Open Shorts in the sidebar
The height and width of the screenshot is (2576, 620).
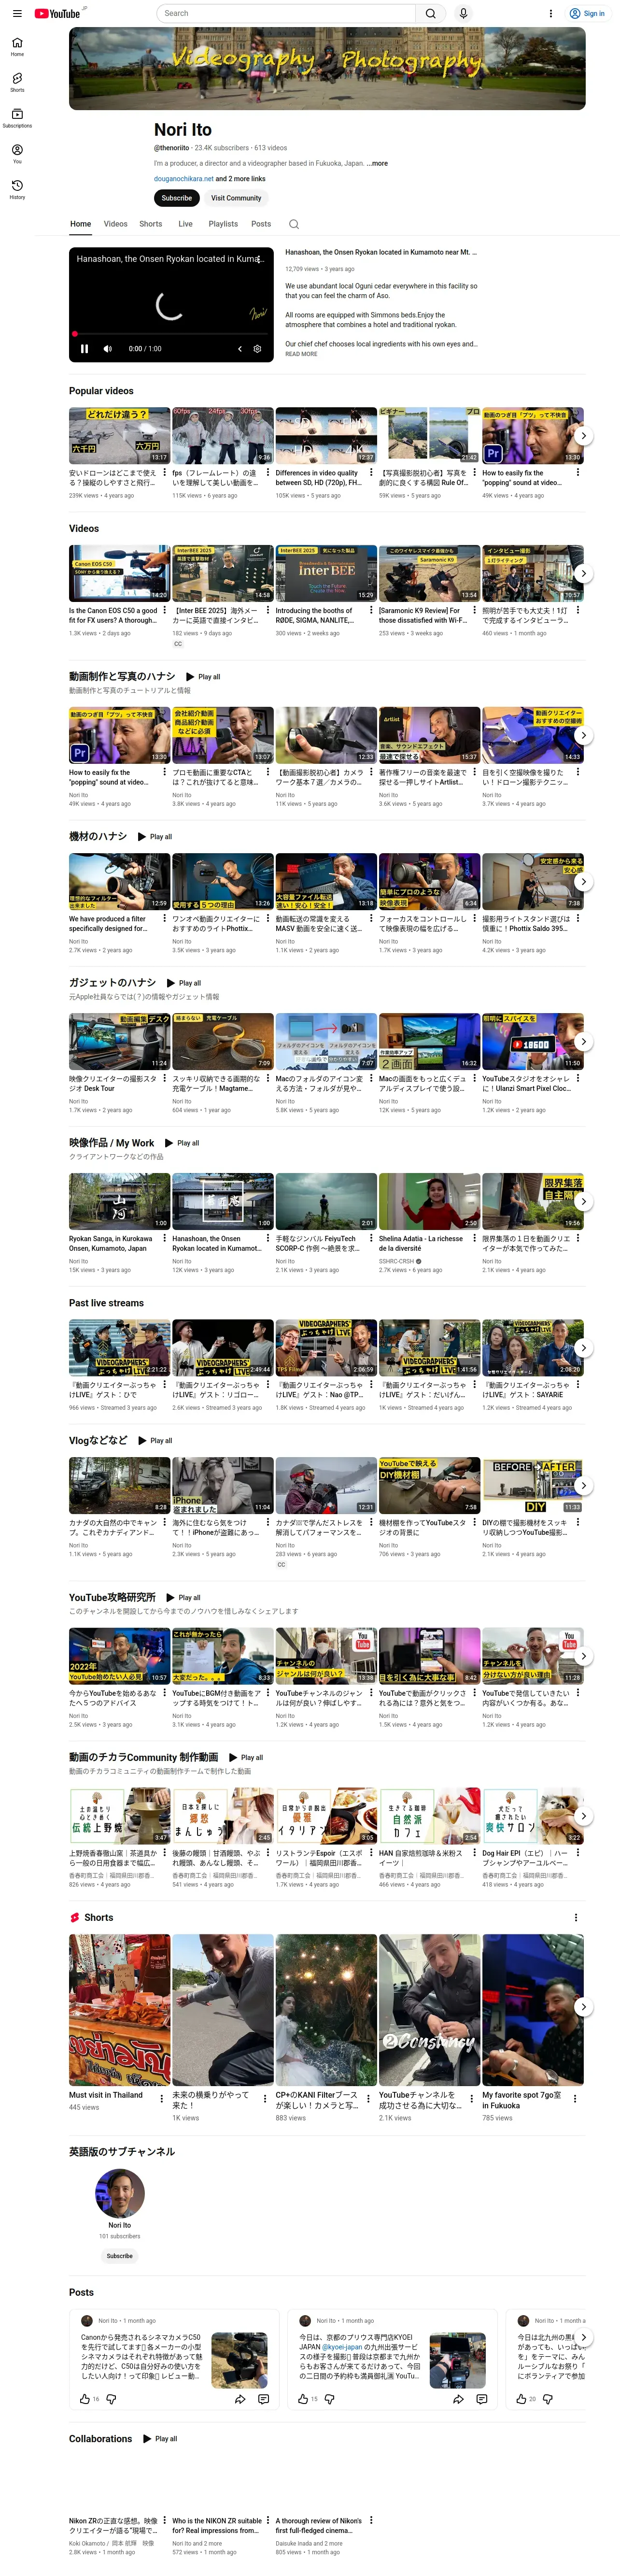(17, 82)
